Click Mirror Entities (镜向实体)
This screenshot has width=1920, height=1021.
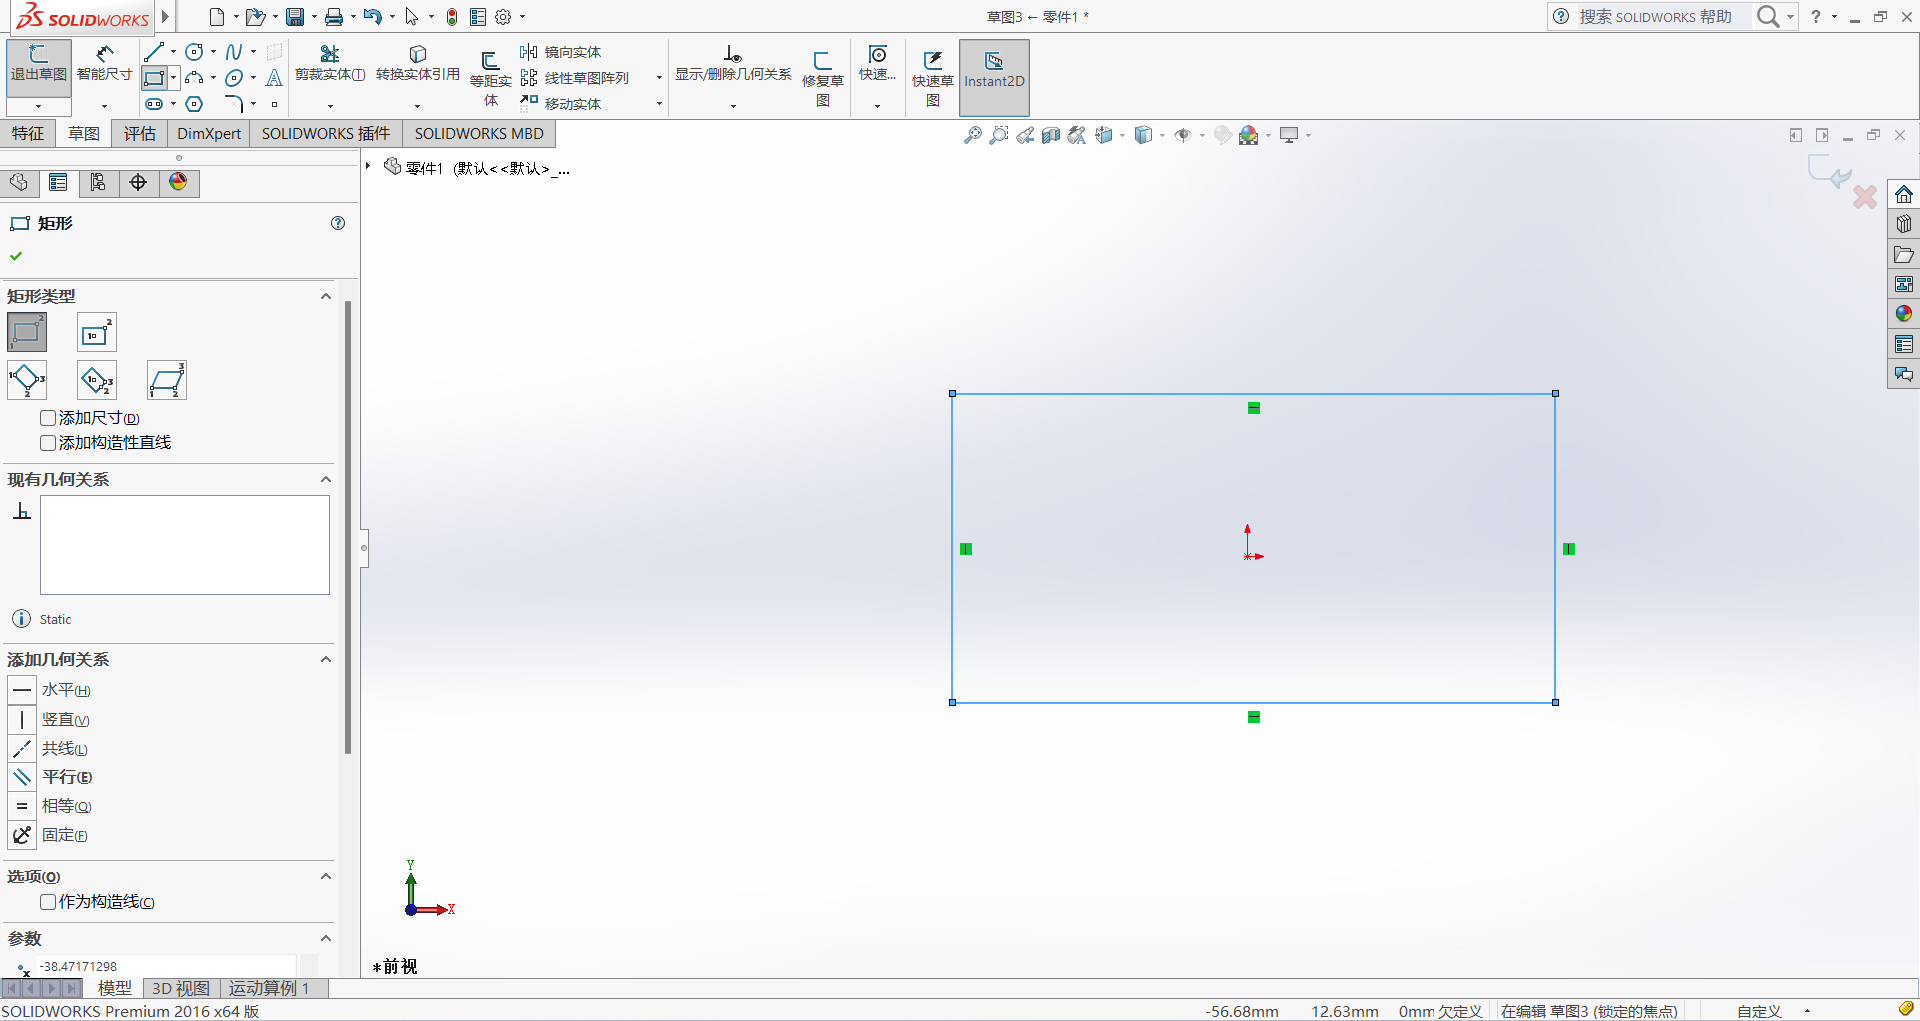[x=560, y=52]
